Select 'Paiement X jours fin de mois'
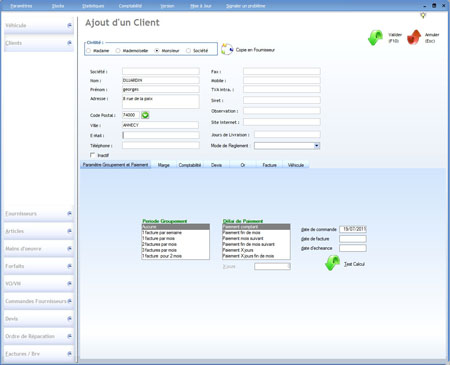This screenshot has height=365, width=450. (x=256, y=256)
